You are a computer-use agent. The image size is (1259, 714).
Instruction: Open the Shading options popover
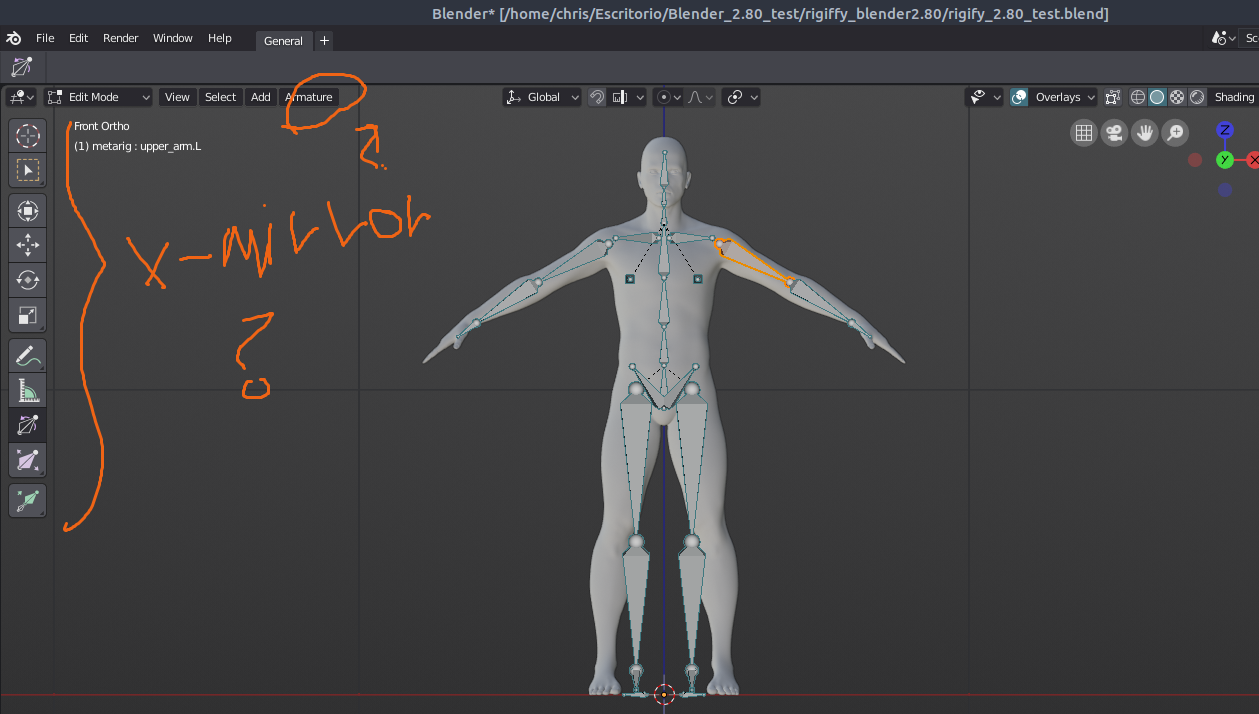[1234, 97]
